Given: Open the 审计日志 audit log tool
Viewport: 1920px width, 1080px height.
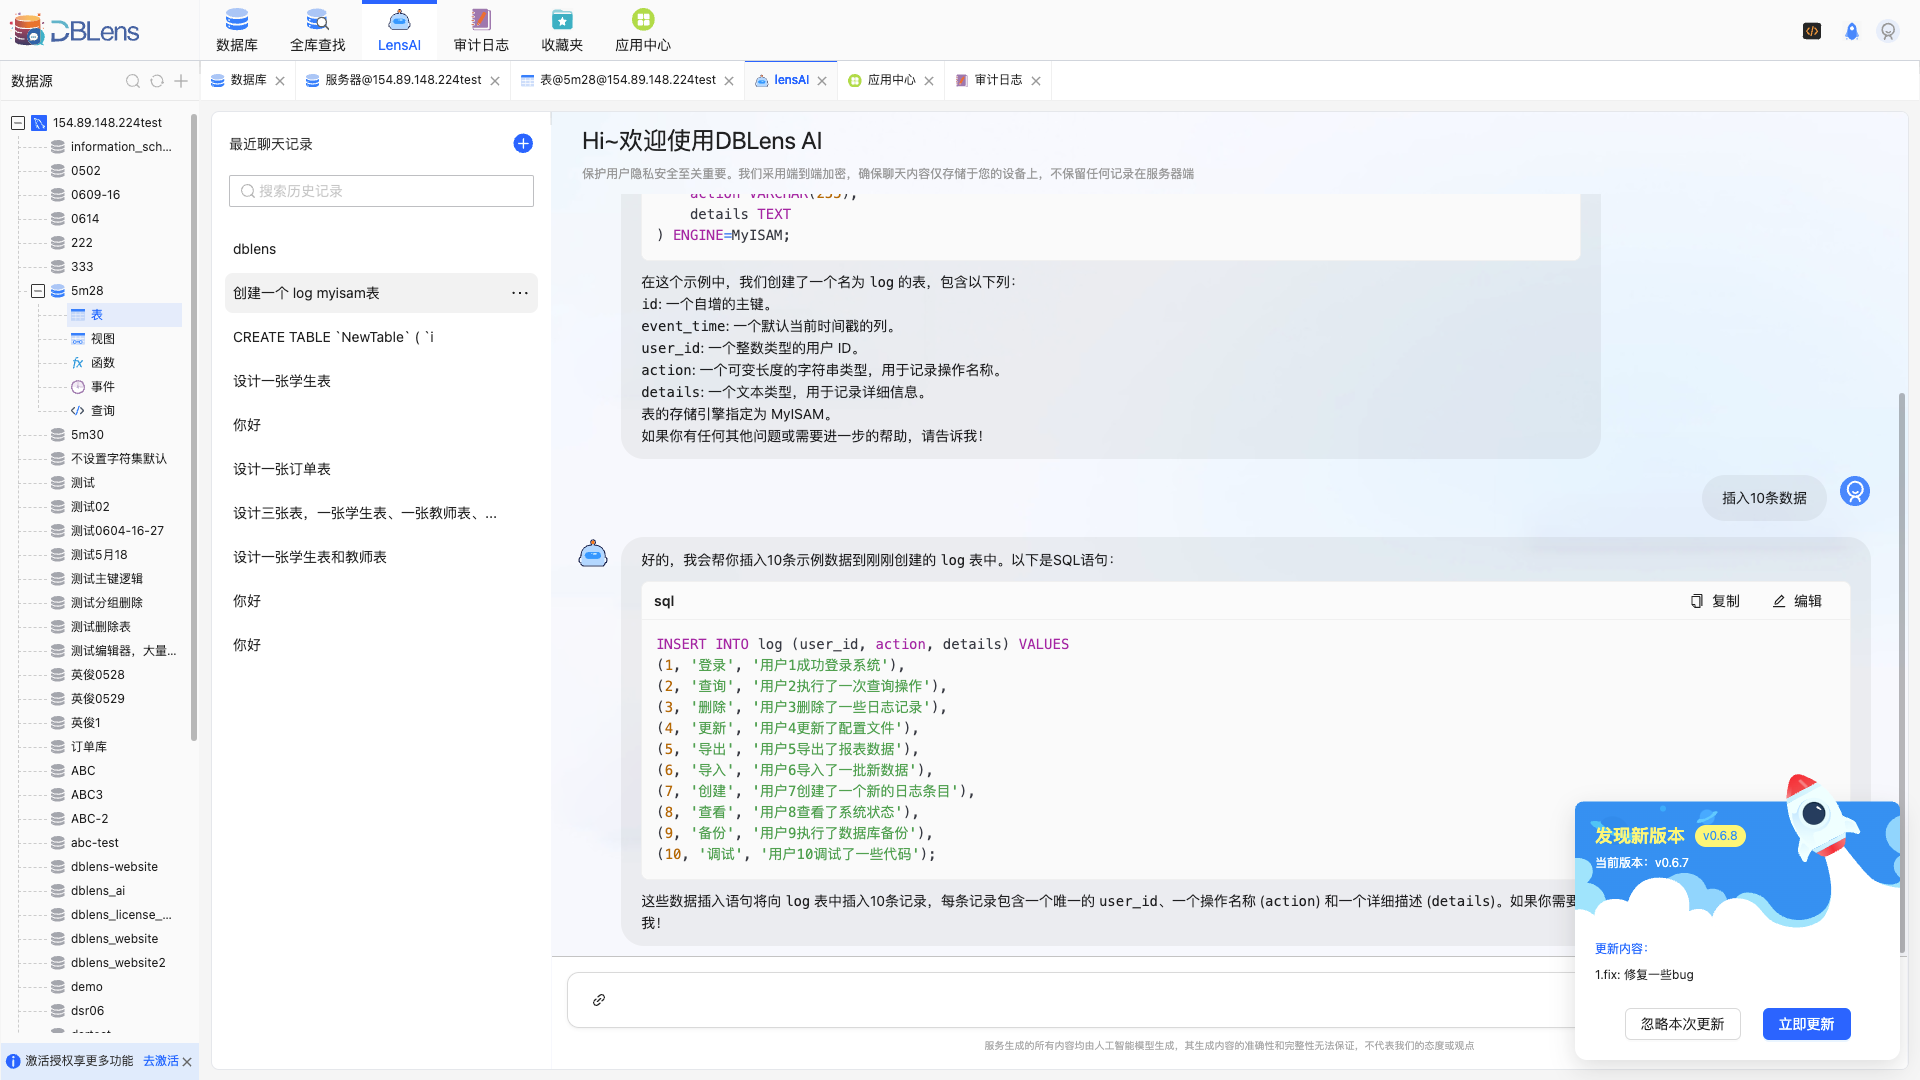Looking at the screenshot, I should coord(481,28).
